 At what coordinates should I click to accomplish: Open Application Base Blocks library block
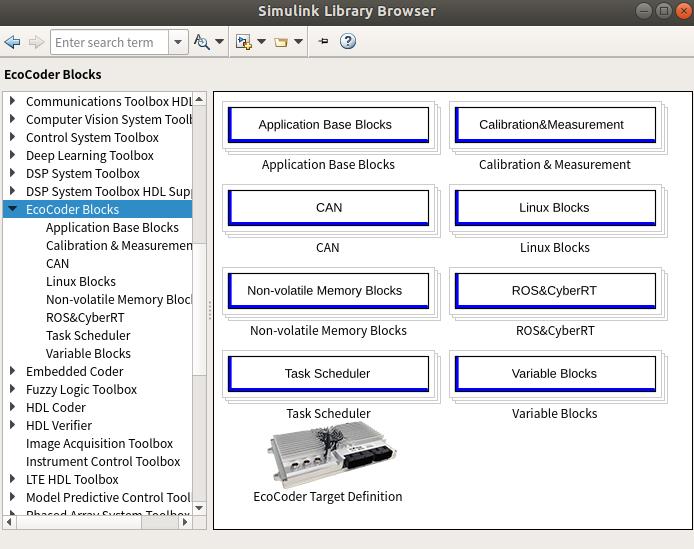pos(328,125)
